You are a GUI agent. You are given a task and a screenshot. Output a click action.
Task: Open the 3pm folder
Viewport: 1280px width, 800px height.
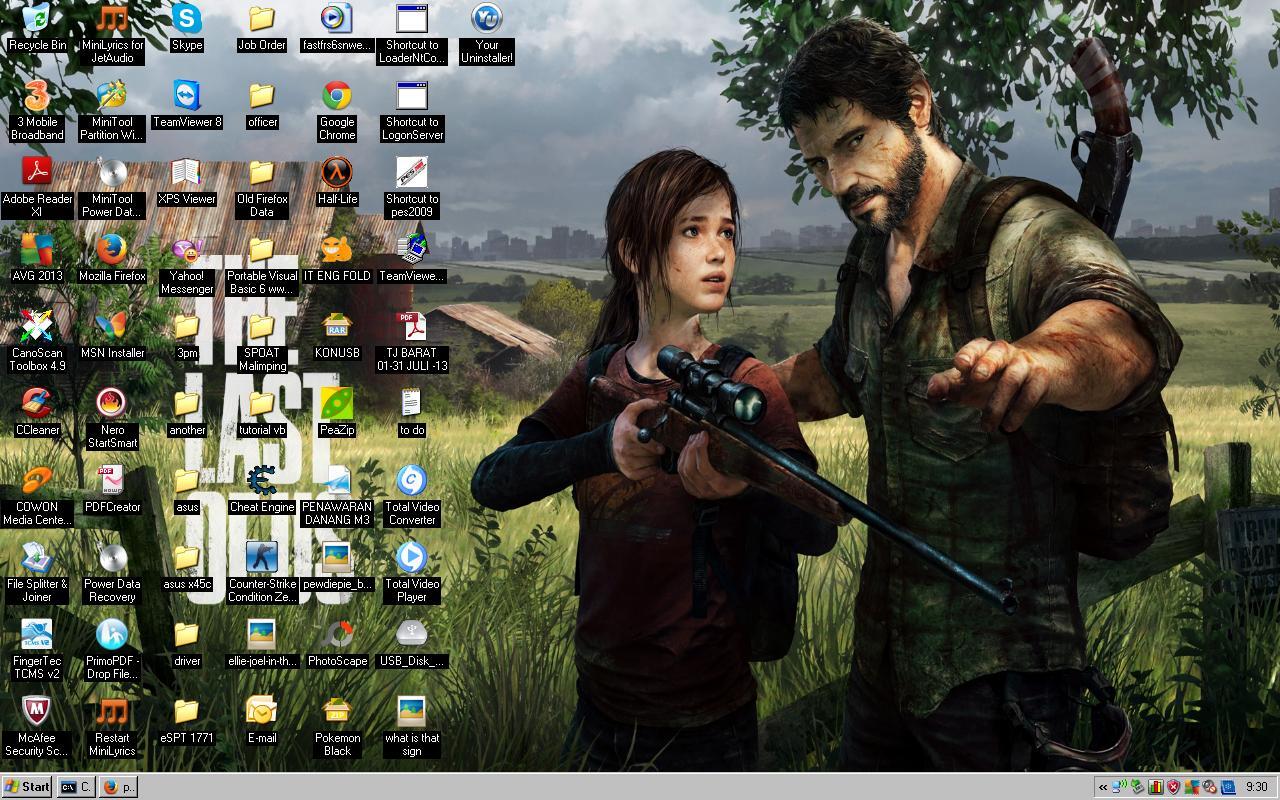coord(187,326)
